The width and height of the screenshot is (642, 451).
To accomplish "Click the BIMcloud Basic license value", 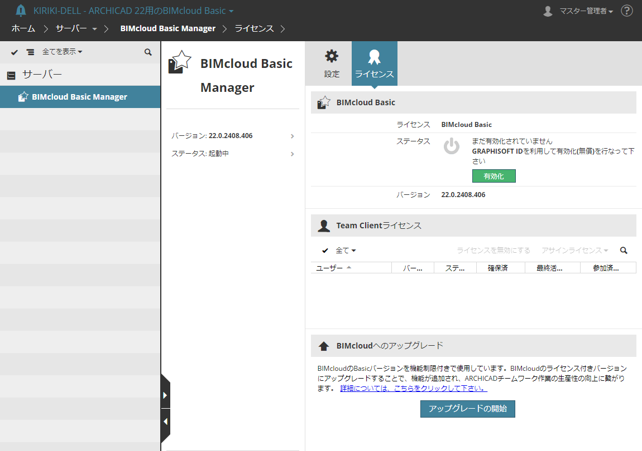I will [x=466, y=124].
